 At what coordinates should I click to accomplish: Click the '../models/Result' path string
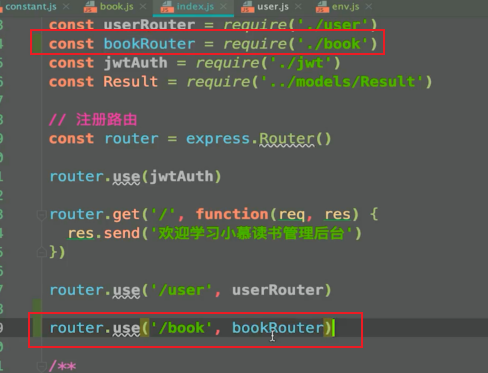342,82
